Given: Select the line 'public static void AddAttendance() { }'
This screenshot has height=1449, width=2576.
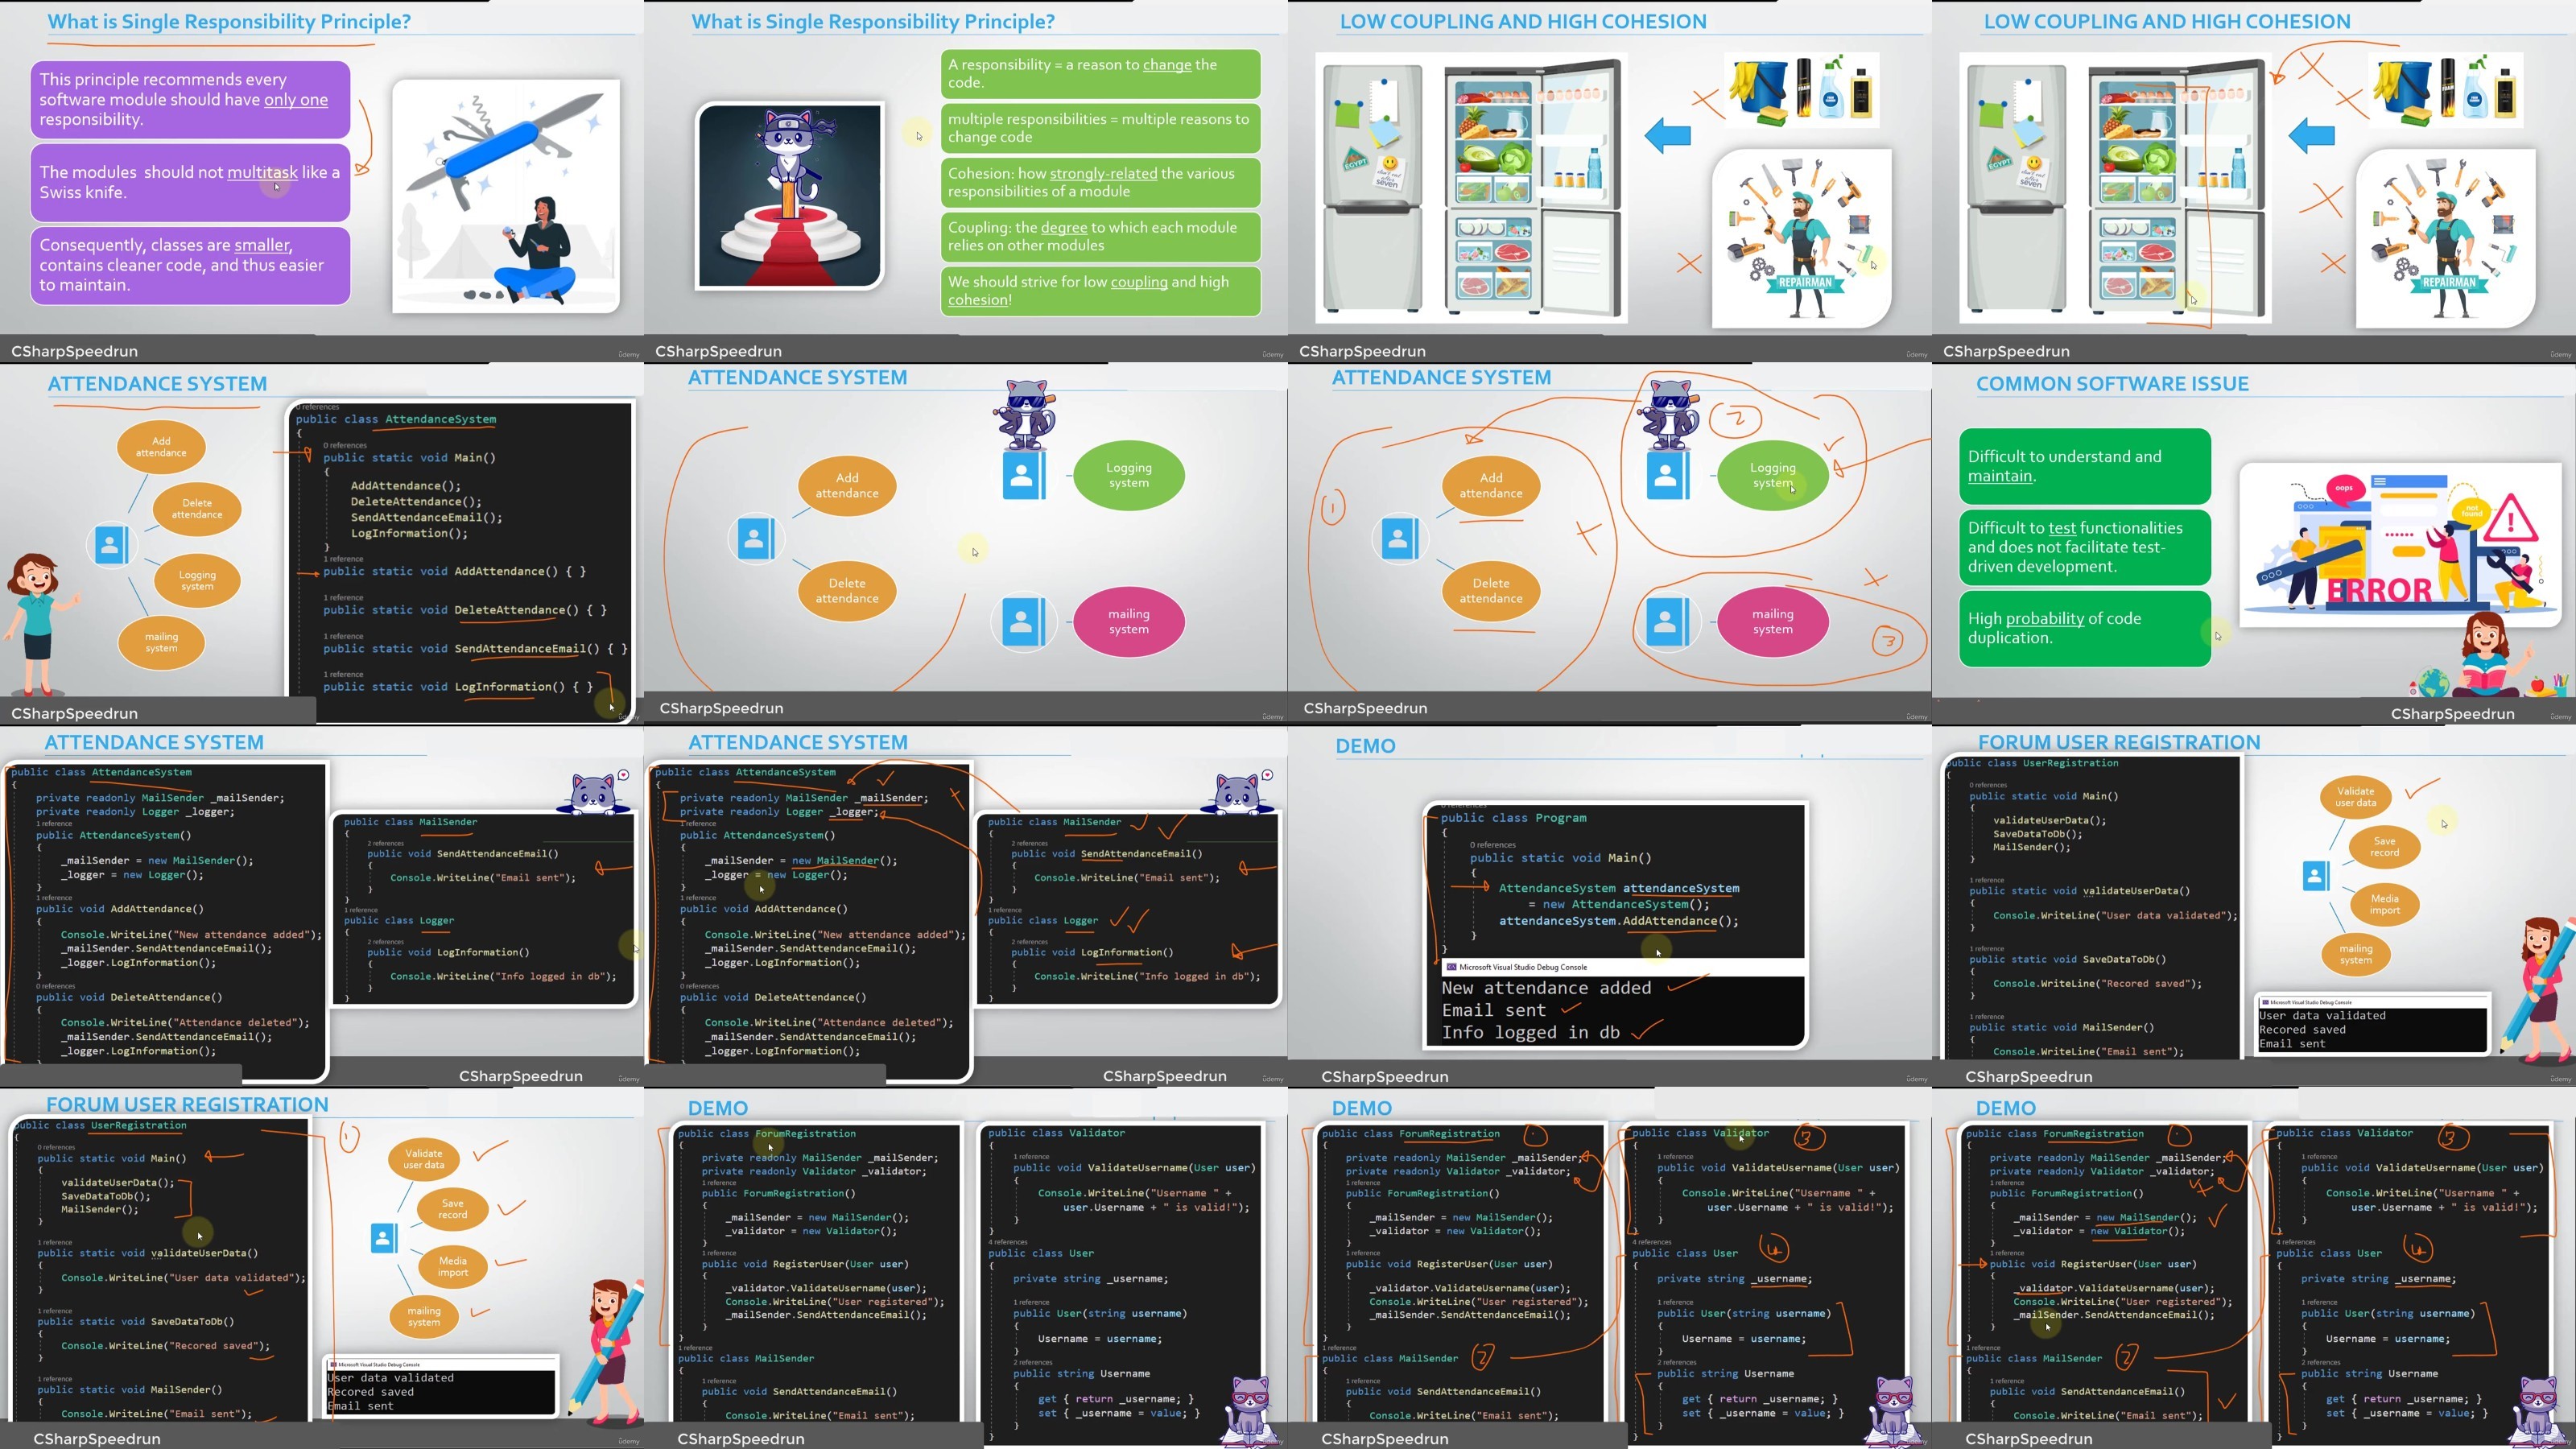Looking at the screenshot, I should pyautogui.click(x=454, y=571).
